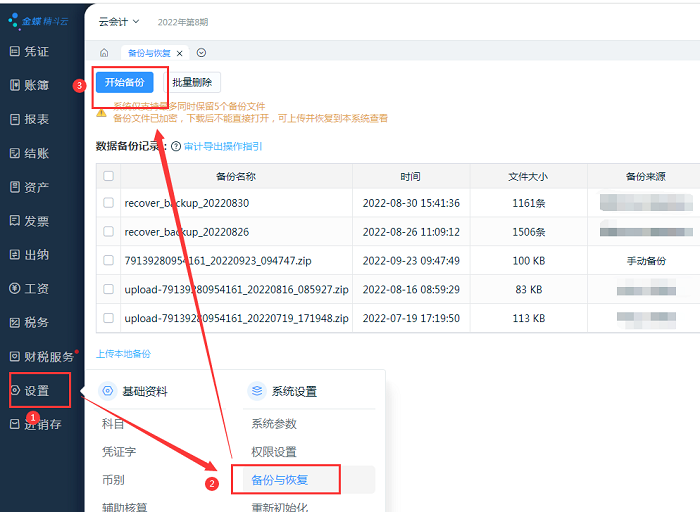Click the 上传本地备份 link
Screen dimensions: 700x512
pos(123,354)
